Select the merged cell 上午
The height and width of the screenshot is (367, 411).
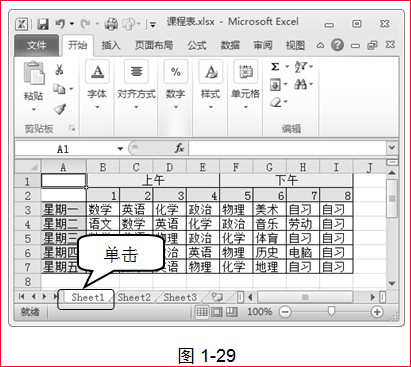tap(153, 180)
